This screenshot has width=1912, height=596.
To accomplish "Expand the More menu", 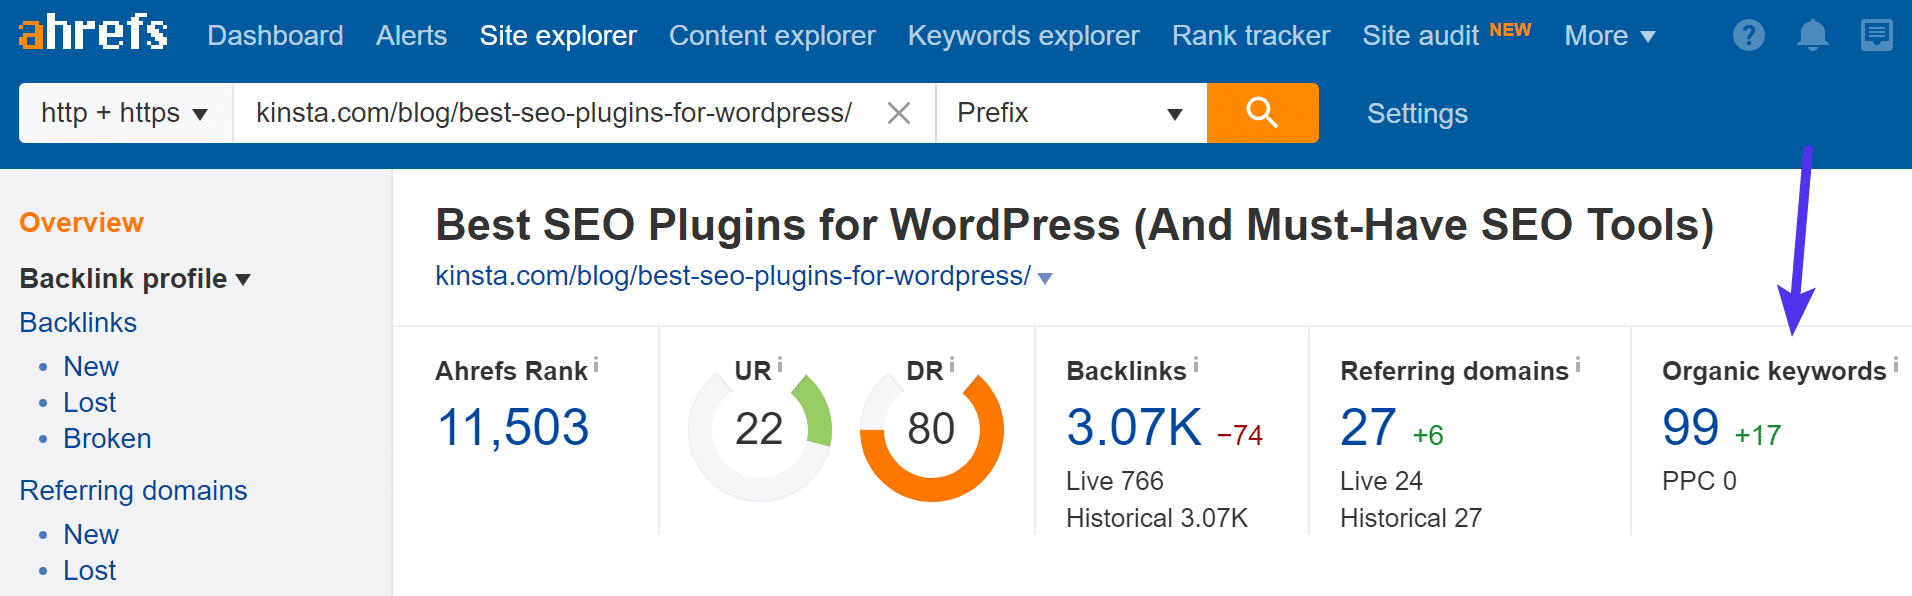I will (x=1609, y=36).
